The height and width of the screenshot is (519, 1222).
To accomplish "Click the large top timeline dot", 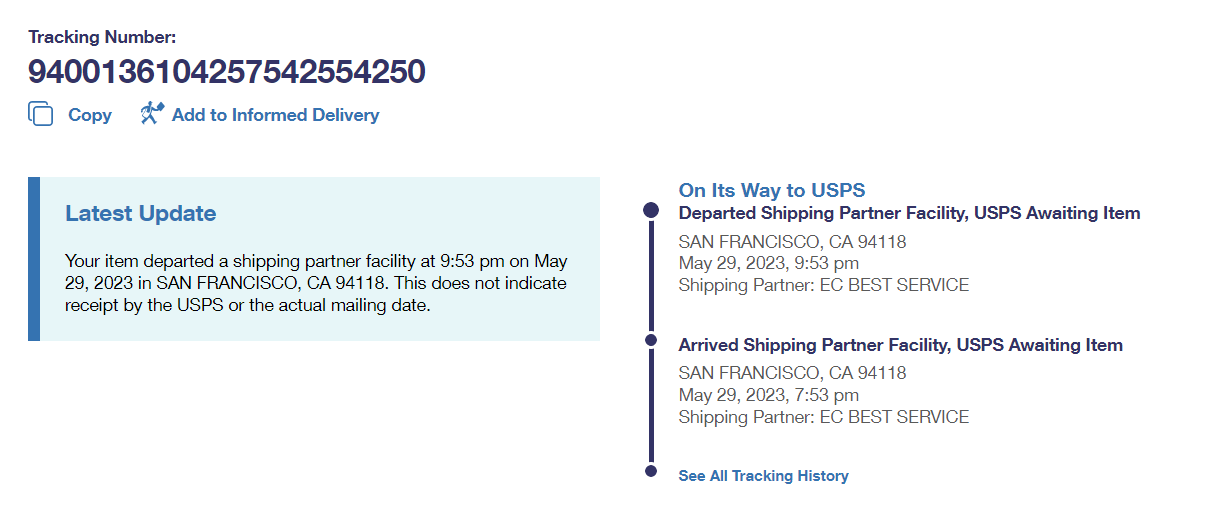I will pos(651,210).
